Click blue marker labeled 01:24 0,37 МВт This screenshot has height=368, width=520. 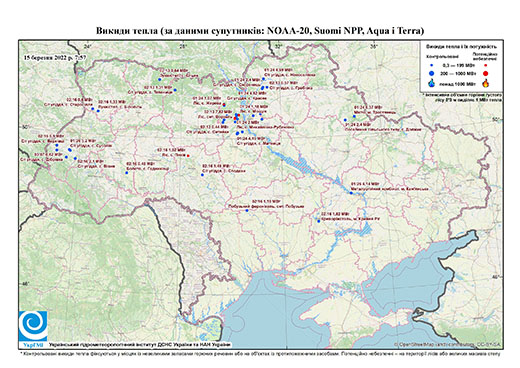pos(354,116)
